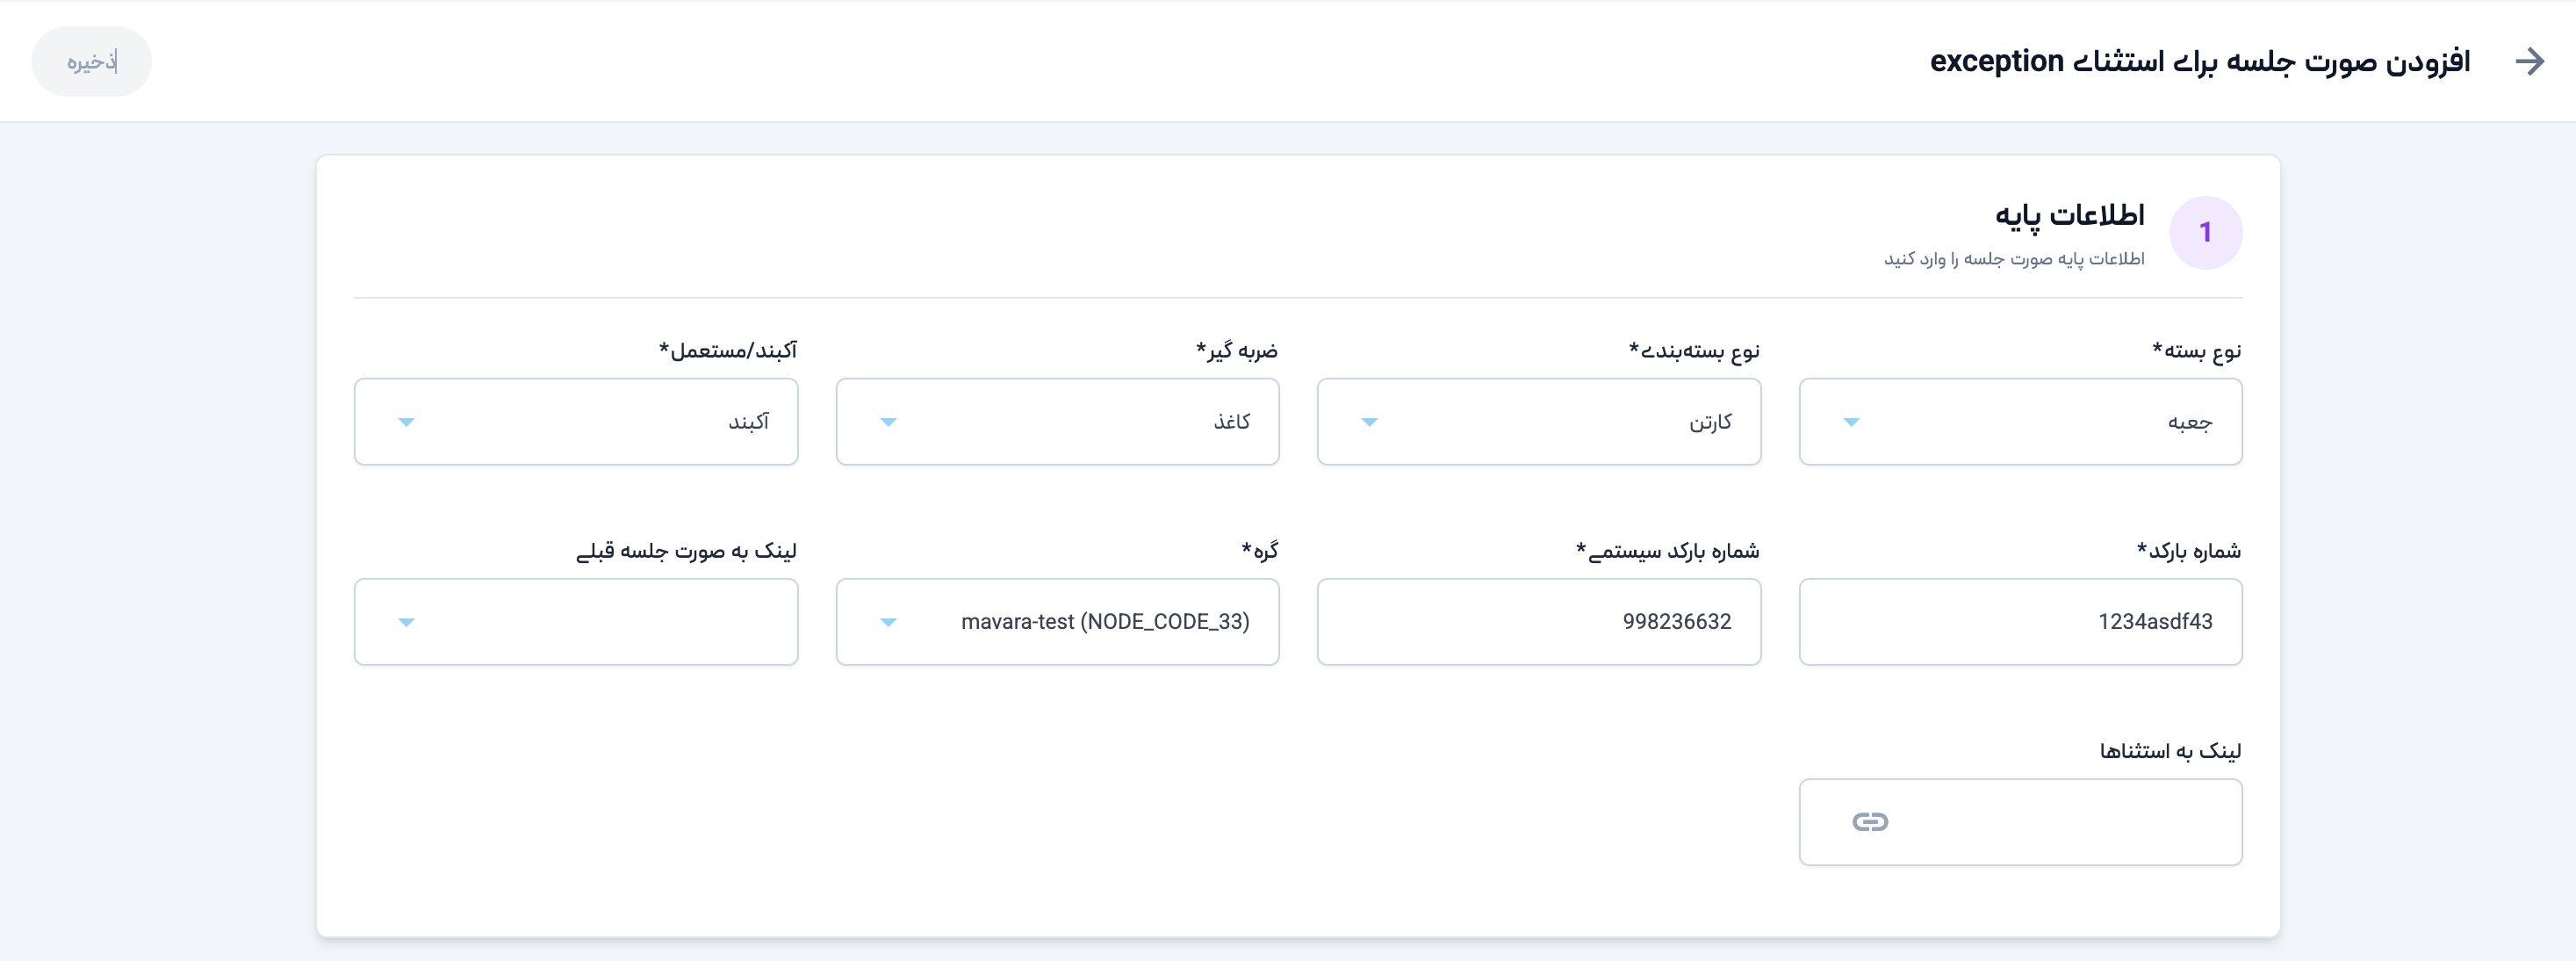This screenshot has height=961, width=2576.
Task: Click the system barcode field with 998236632
Action: pos(1538,622)
